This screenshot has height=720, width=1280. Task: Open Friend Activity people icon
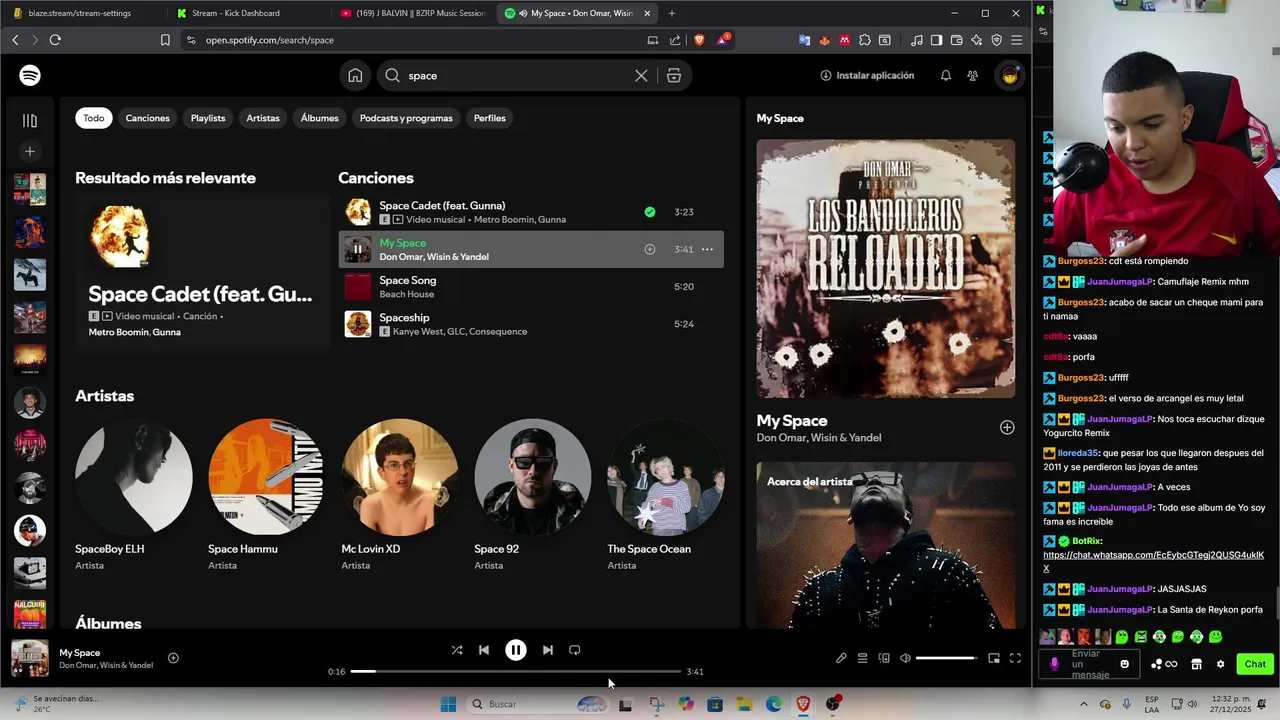(x=972, y=75)
